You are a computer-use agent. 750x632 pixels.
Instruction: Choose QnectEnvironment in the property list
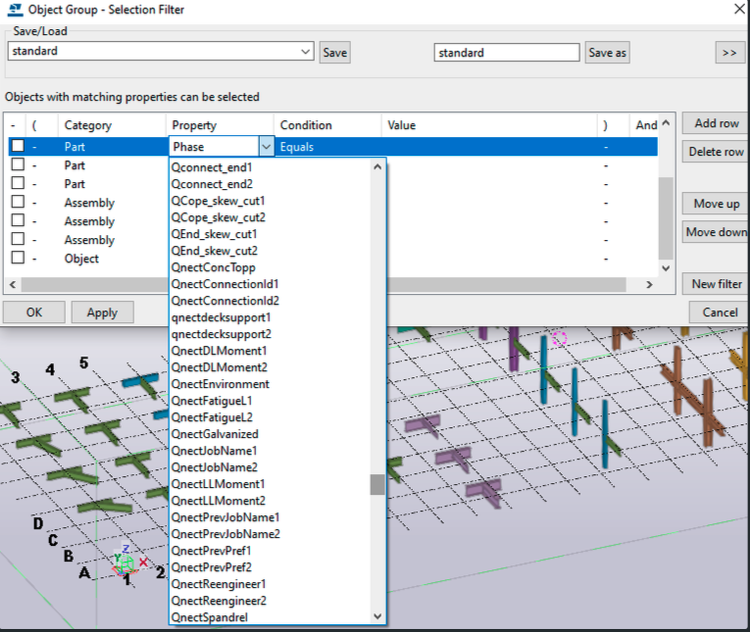point(220,384)
